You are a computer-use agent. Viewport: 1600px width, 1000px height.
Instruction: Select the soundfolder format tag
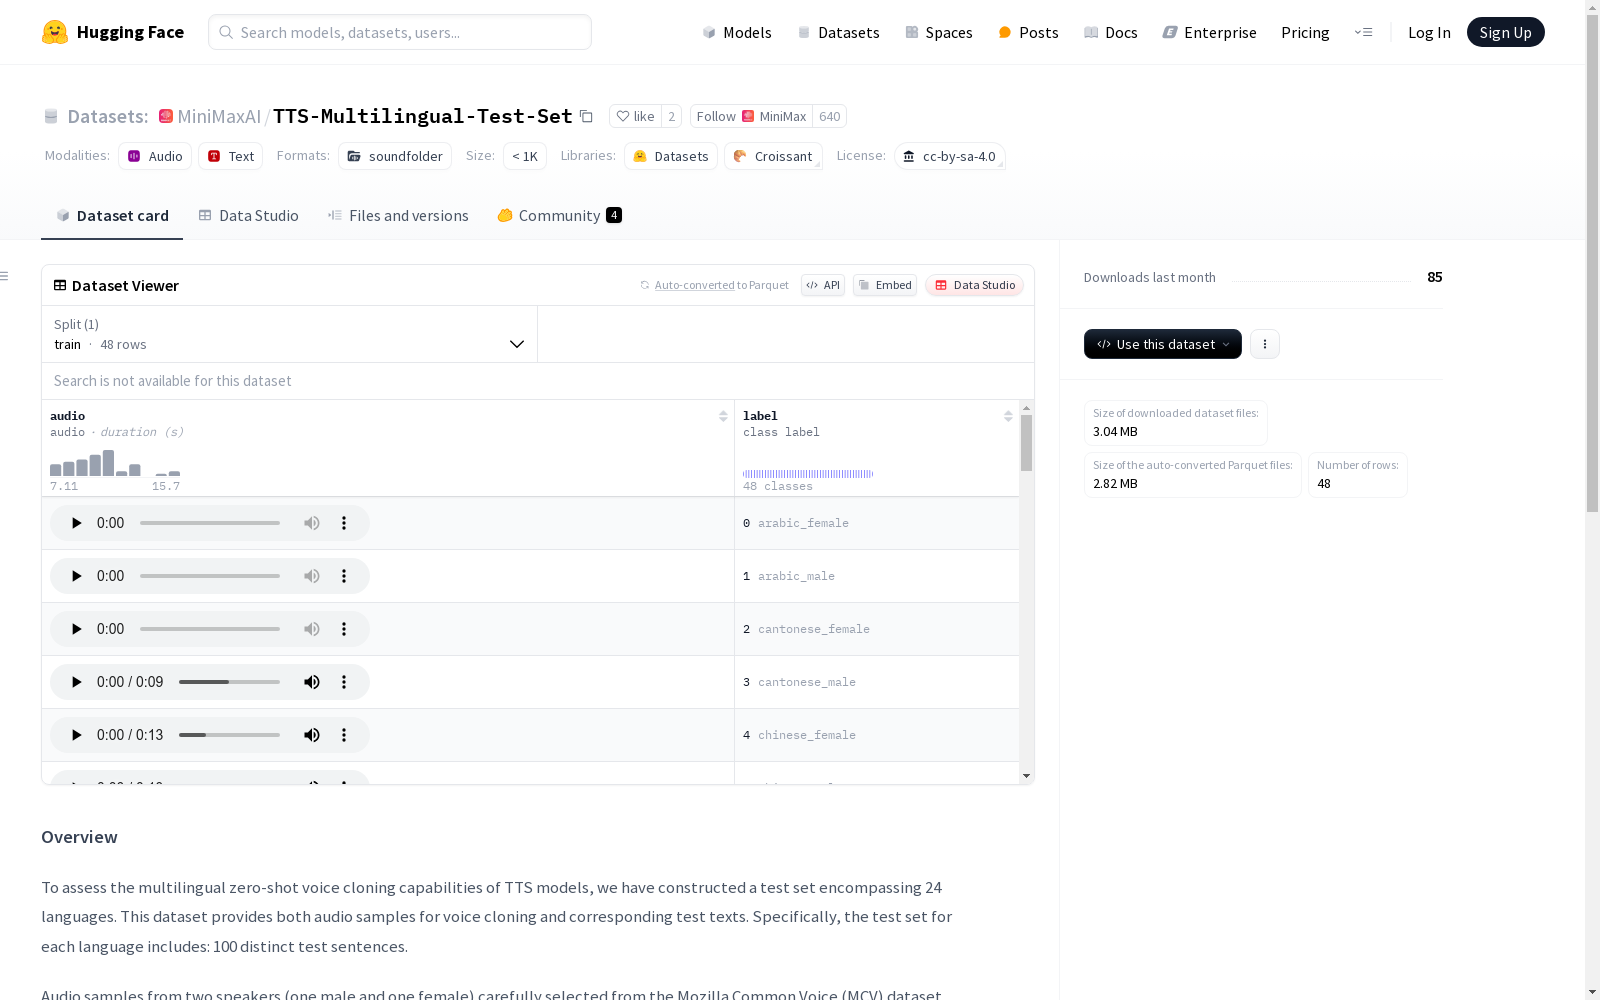point(395,156)
